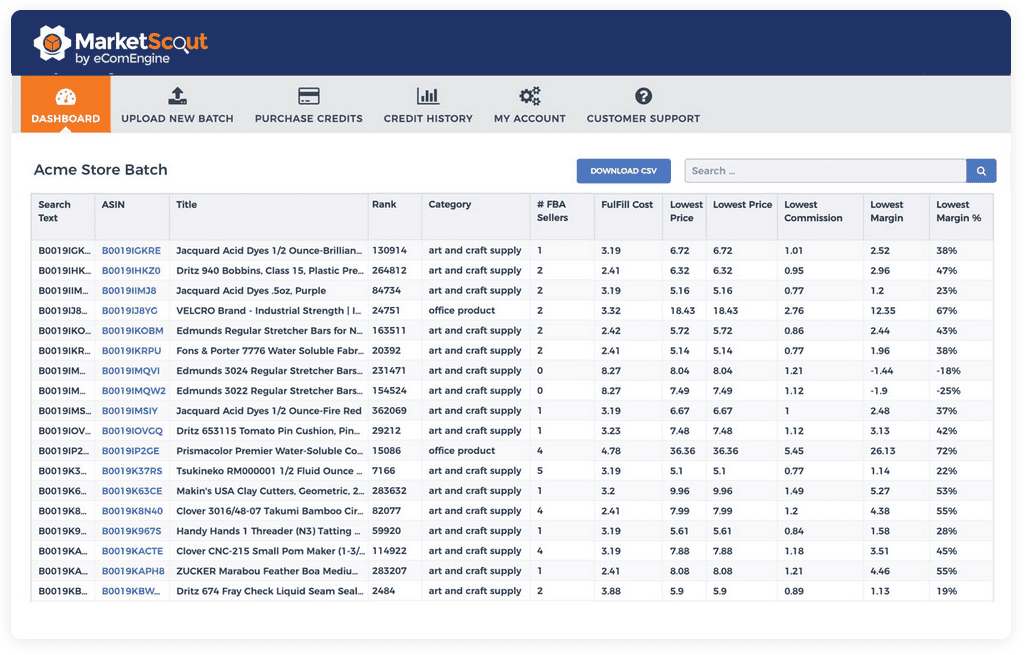Viewport: 1027px width, 655px height.
Task: Select the Dashboard gauge icon
Action: click(64, 97)
